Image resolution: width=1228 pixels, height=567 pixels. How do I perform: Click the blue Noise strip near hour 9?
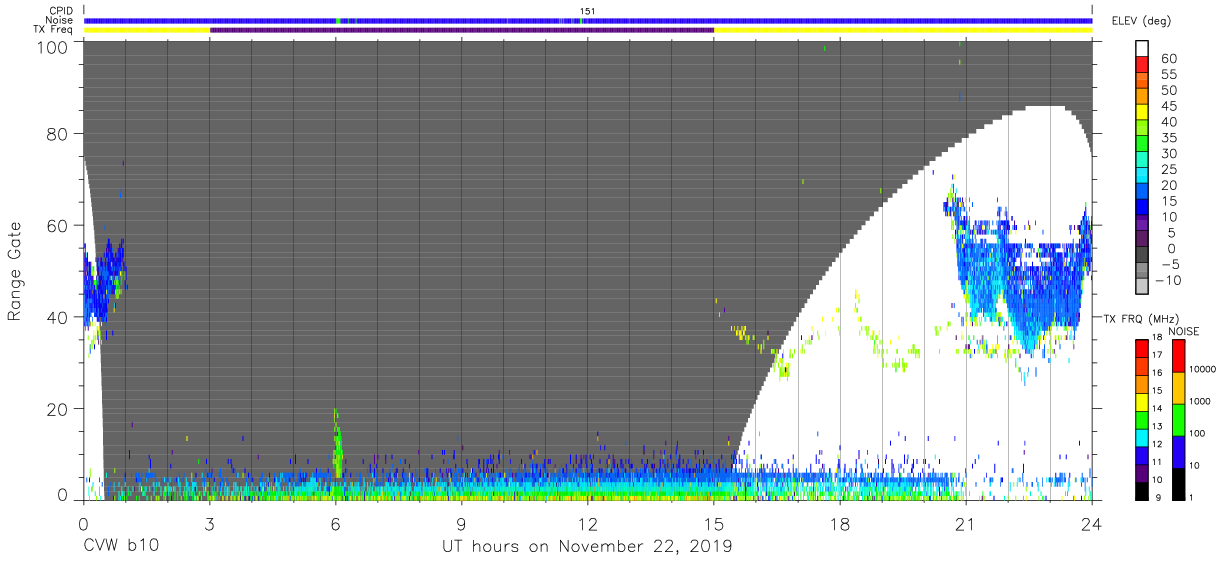(x=462, y=20)
